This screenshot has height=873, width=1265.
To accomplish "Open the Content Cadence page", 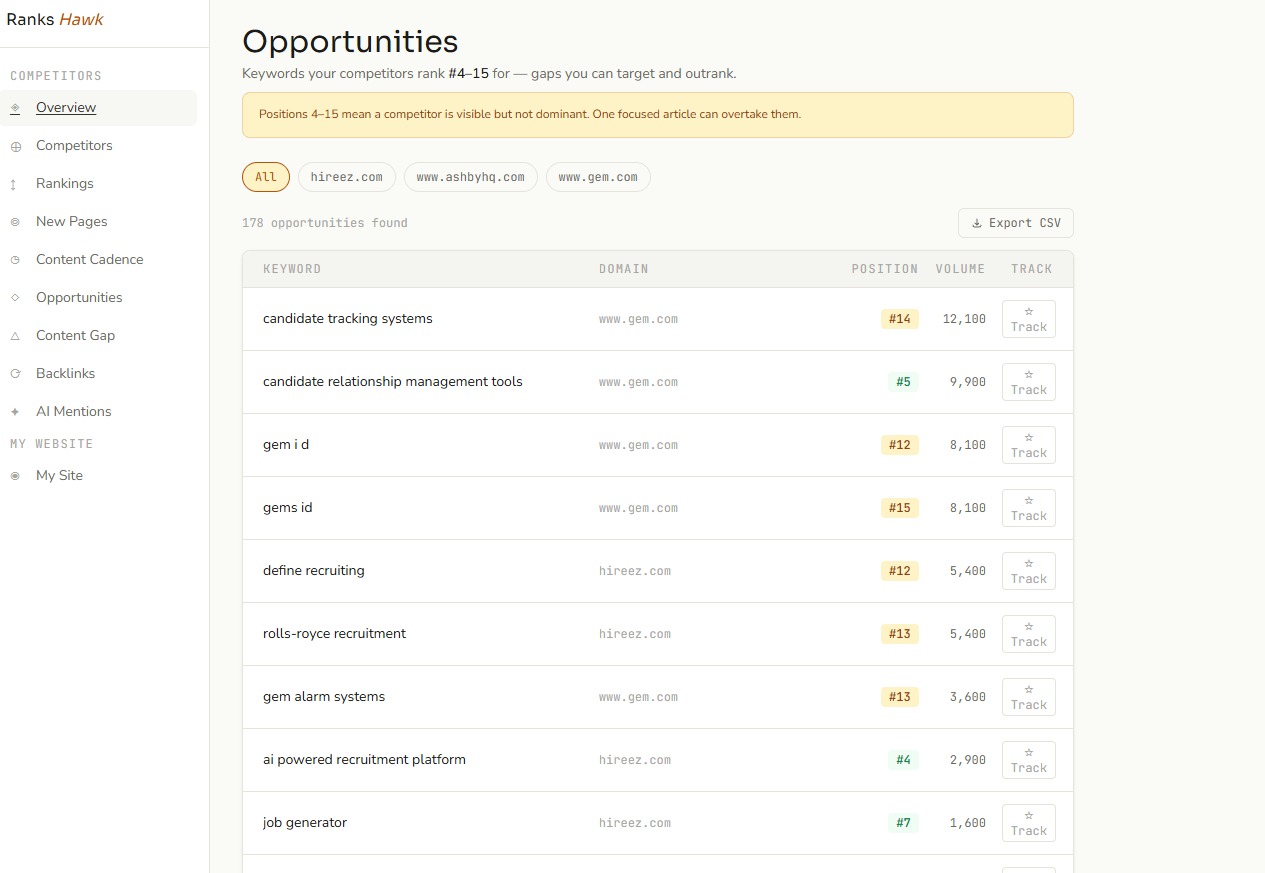I will (x=99, y=260).
